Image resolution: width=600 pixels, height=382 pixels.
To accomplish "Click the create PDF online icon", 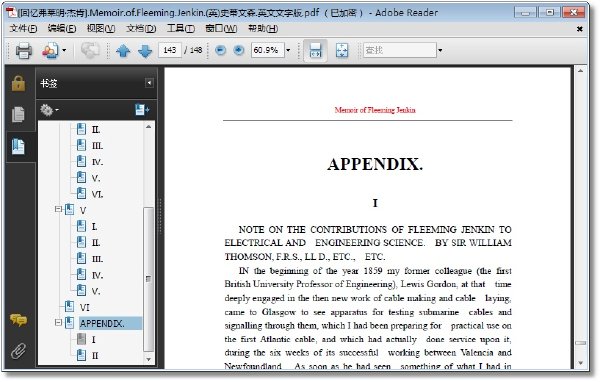I will coord(50,51).
